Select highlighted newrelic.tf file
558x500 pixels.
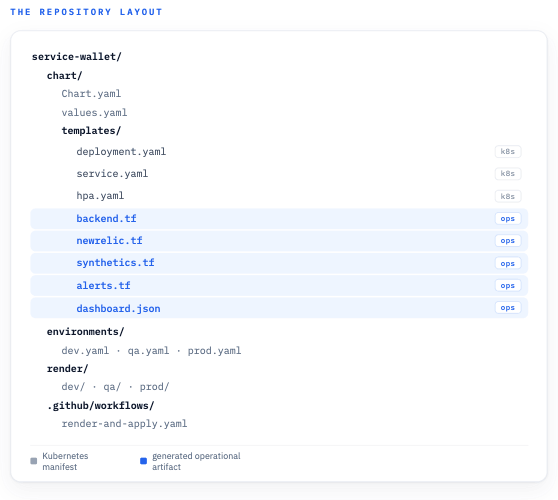pyautogui.click(x=279, y=241)
